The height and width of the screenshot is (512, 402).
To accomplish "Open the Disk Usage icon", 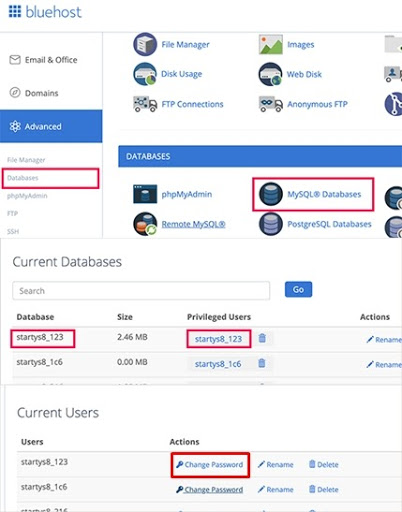I will pos(145,74).
